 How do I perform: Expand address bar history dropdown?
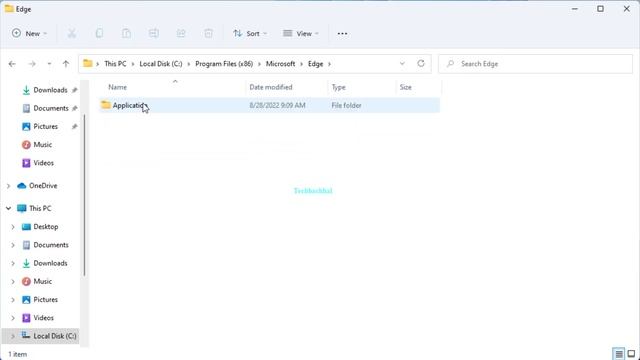(x=402, y=64)
